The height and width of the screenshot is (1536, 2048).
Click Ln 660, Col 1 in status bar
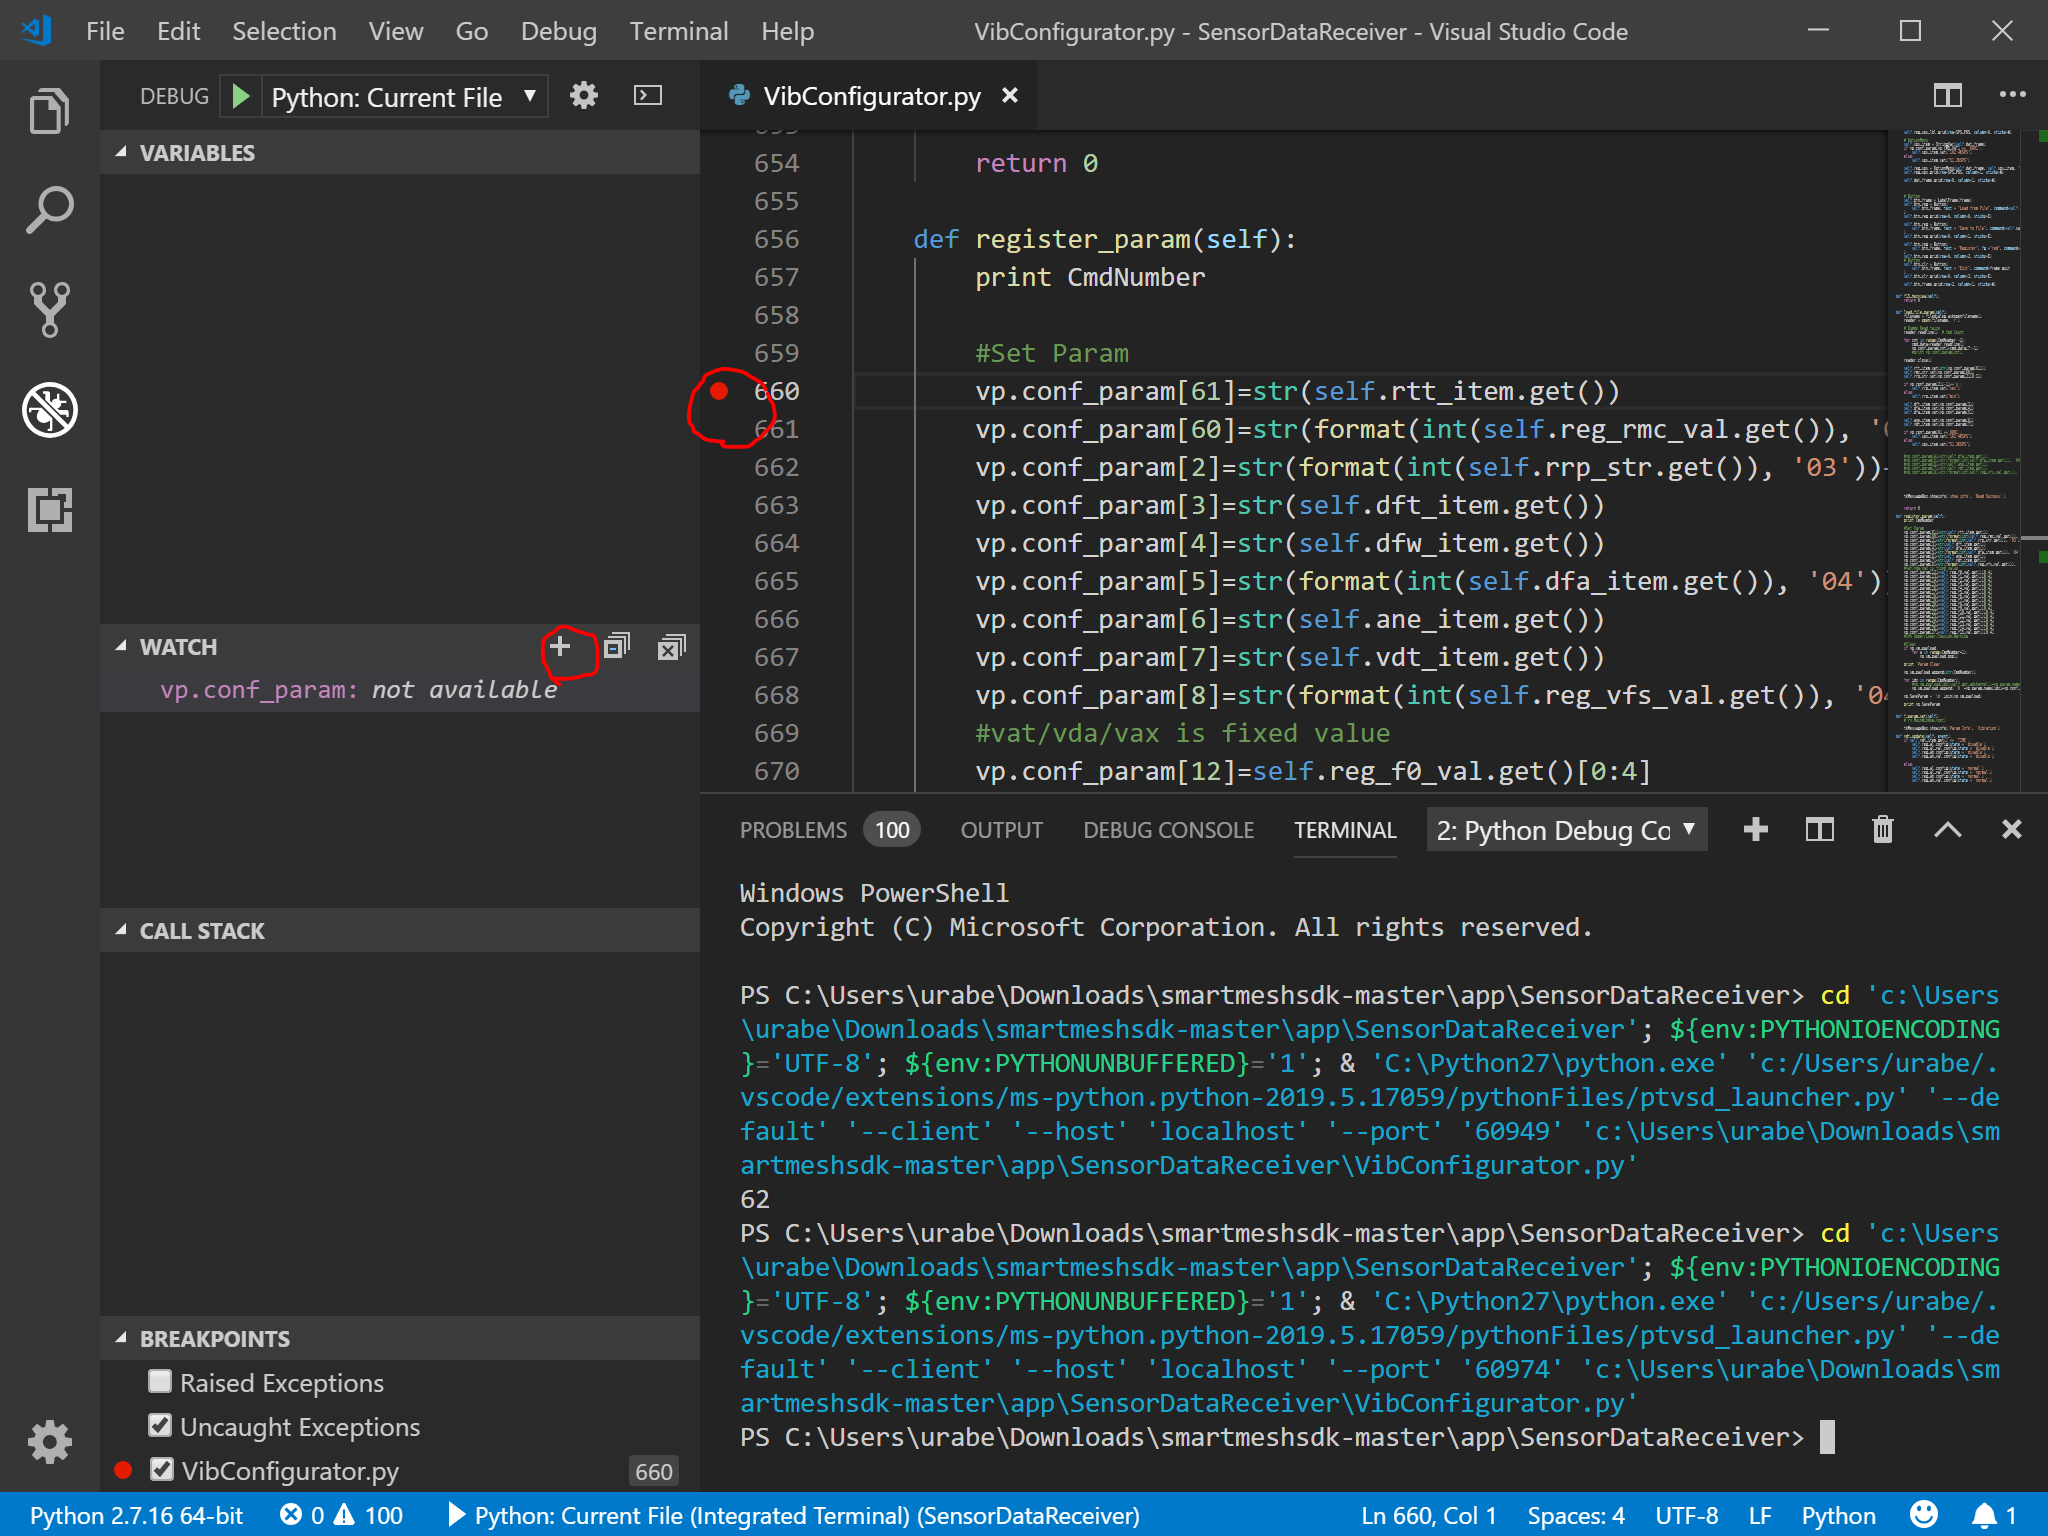(x=1430, y=1515)
